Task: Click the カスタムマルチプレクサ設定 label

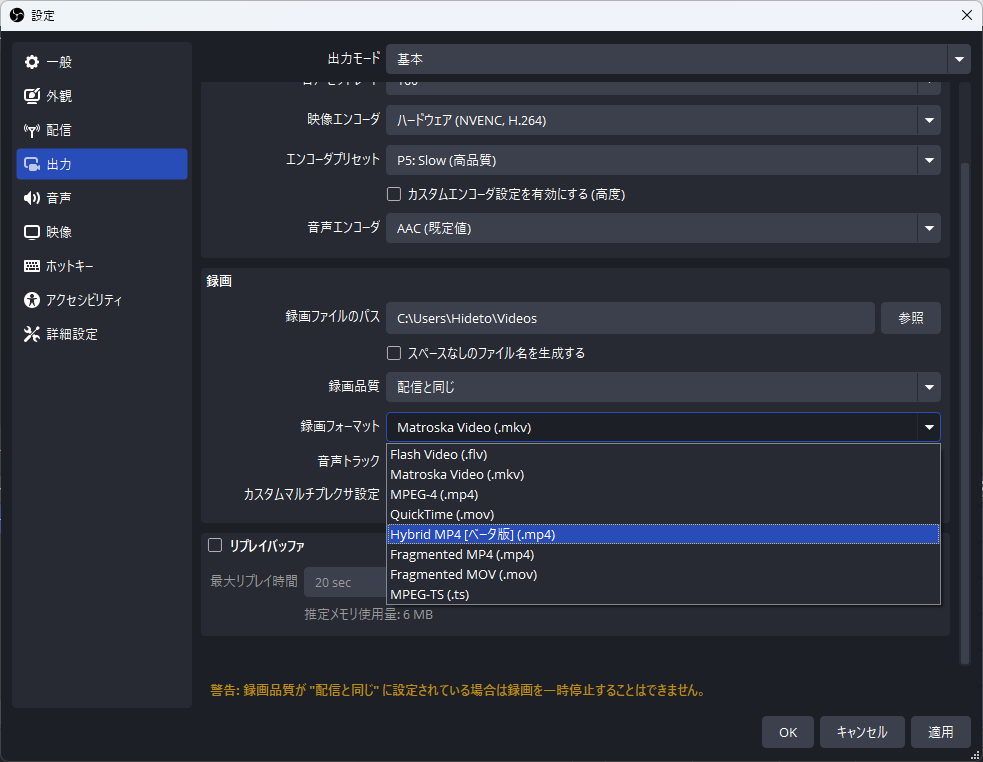Action: click(312, 494)
